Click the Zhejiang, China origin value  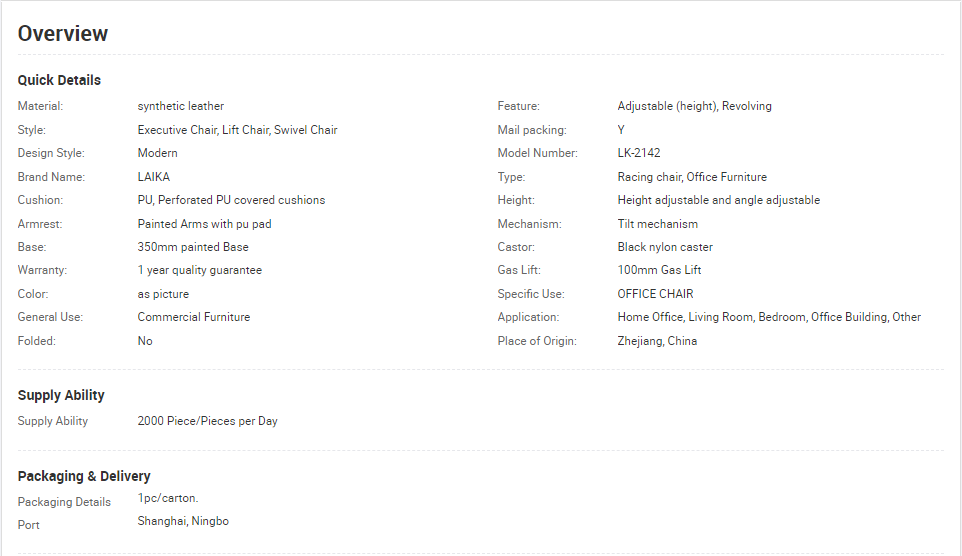[657, 341]
